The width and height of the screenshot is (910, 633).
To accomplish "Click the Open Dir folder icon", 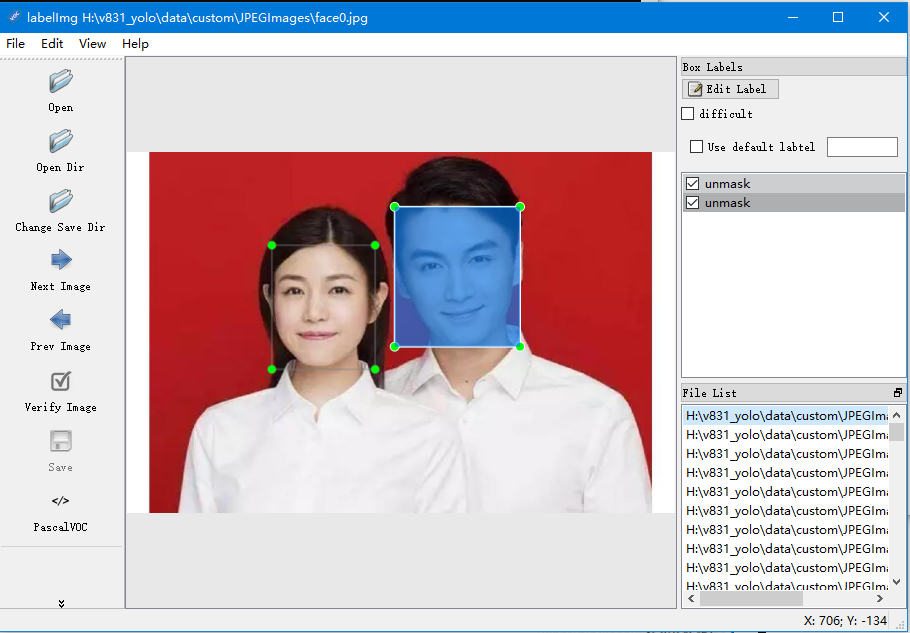I will tap(60, 141).
